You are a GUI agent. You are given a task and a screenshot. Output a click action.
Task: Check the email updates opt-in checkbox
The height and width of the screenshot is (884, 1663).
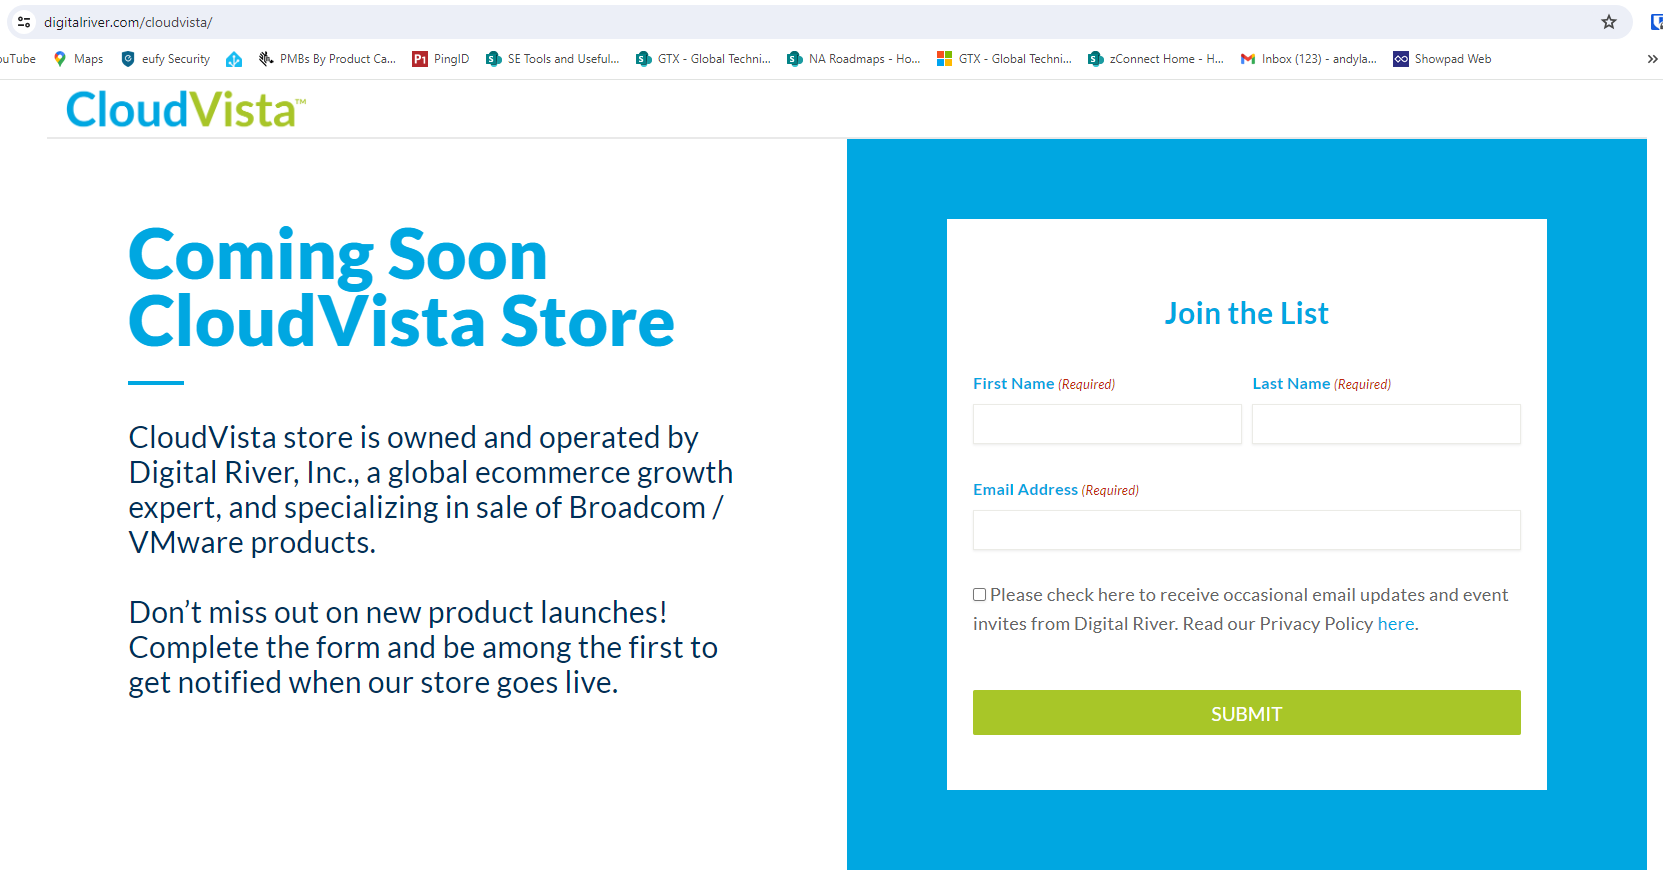(x=980, y=594)
